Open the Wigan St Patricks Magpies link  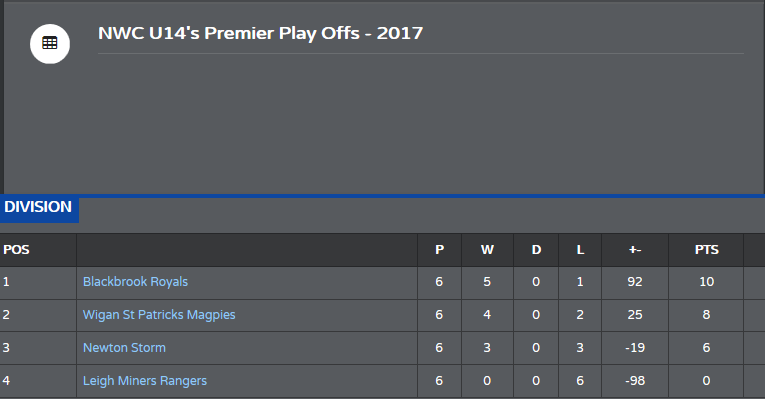point(159,315)
